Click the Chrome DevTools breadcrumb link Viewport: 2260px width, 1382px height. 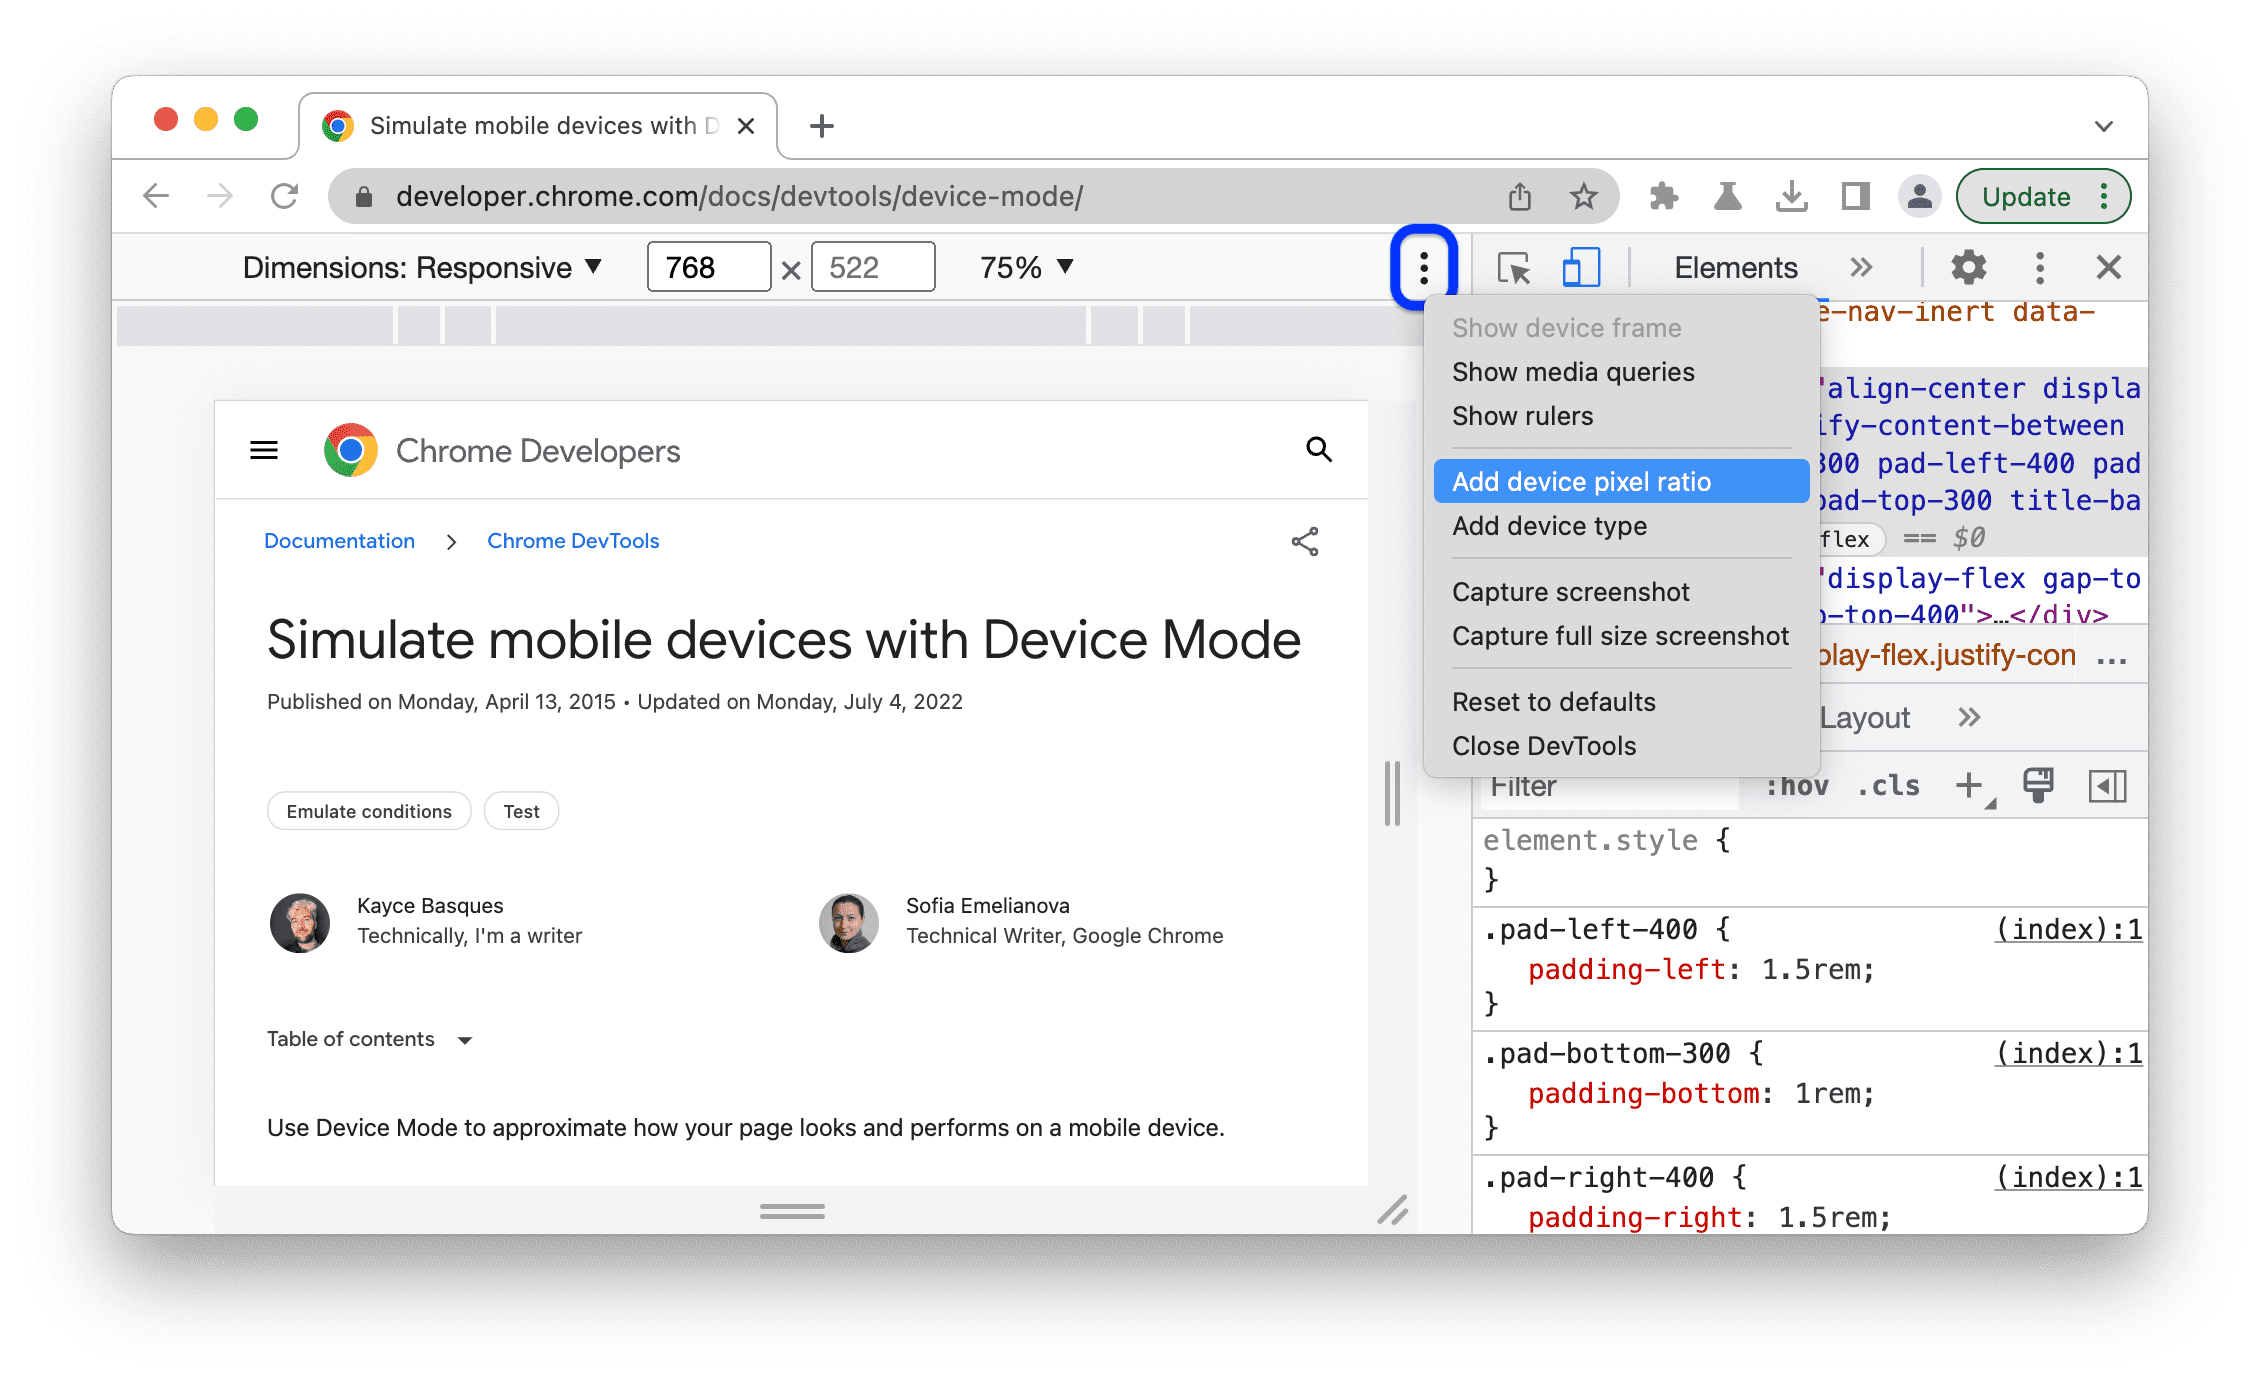(575, 541)
